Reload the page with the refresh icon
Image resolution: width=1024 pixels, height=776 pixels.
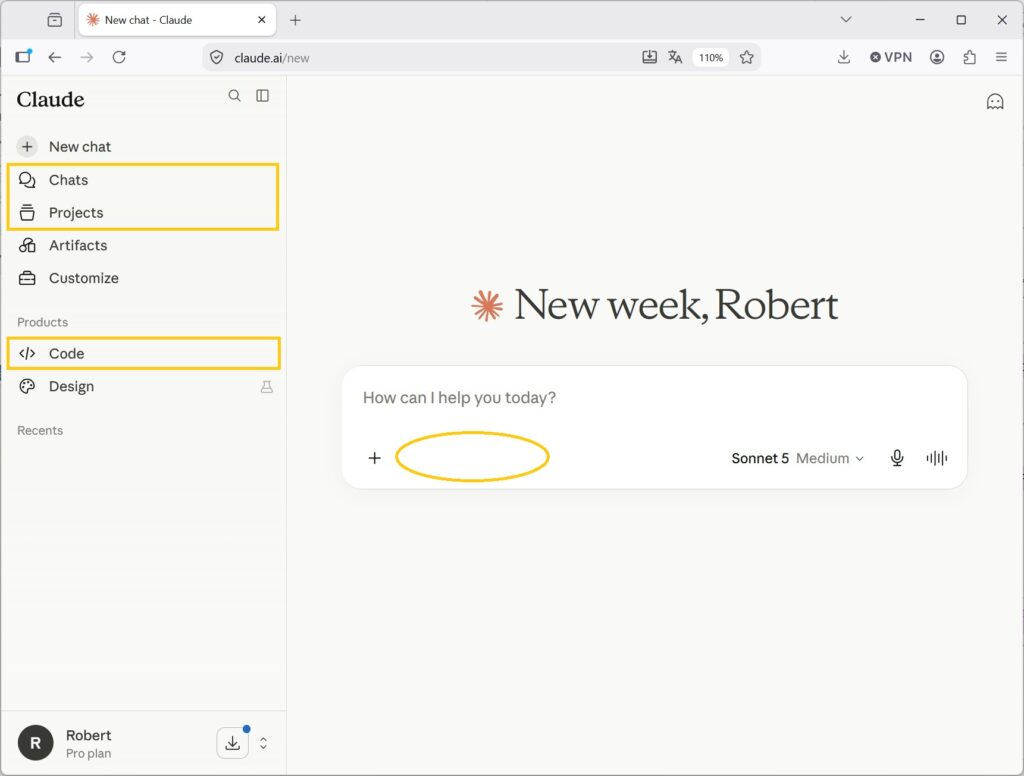tap(119, 57)
